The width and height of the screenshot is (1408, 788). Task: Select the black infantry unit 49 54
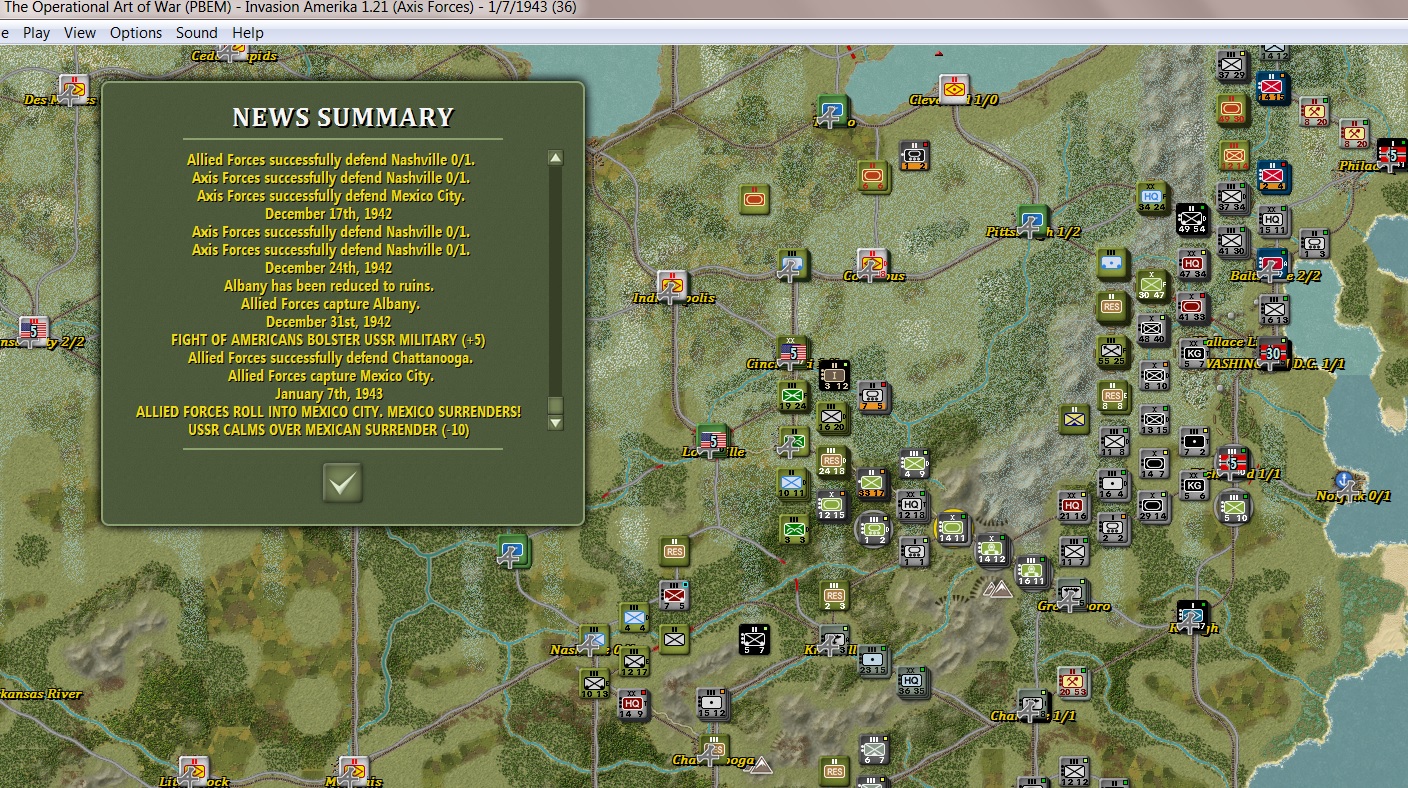(1192, 219)
